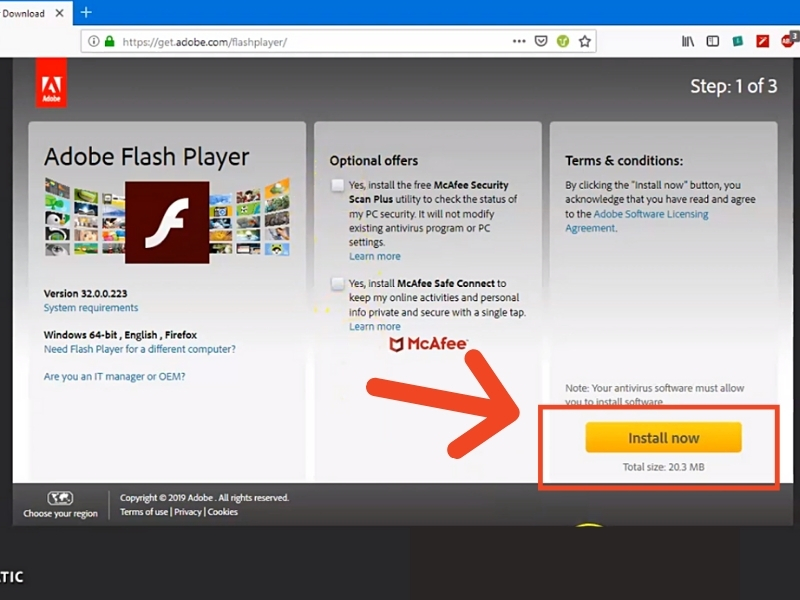The image size is (800, 600).
Task: Click the Flash Player logo image
Action: [x=167, y=222]
